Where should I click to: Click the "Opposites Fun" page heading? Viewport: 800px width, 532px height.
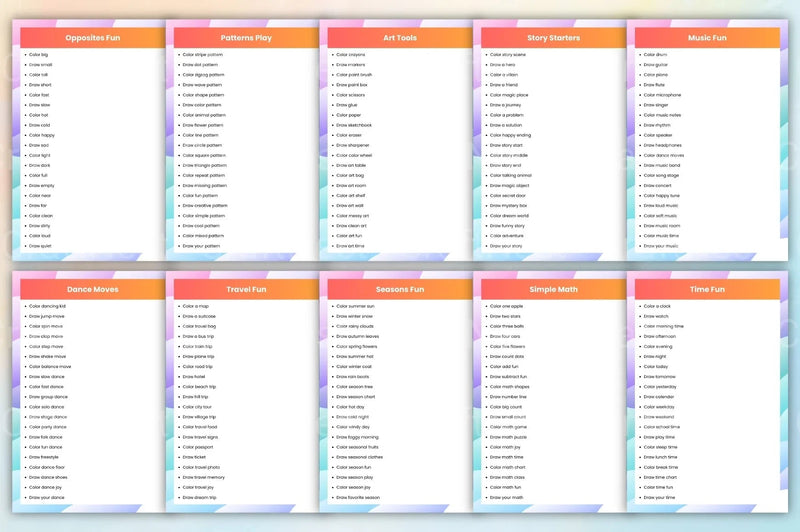pos(92,38)
